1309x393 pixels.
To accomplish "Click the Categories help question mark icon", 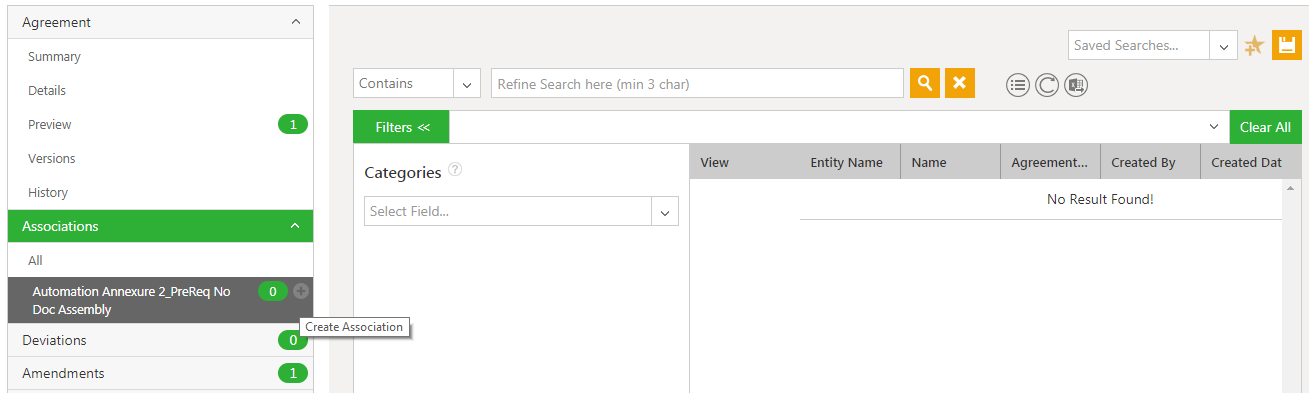I will tap(455, 170).
